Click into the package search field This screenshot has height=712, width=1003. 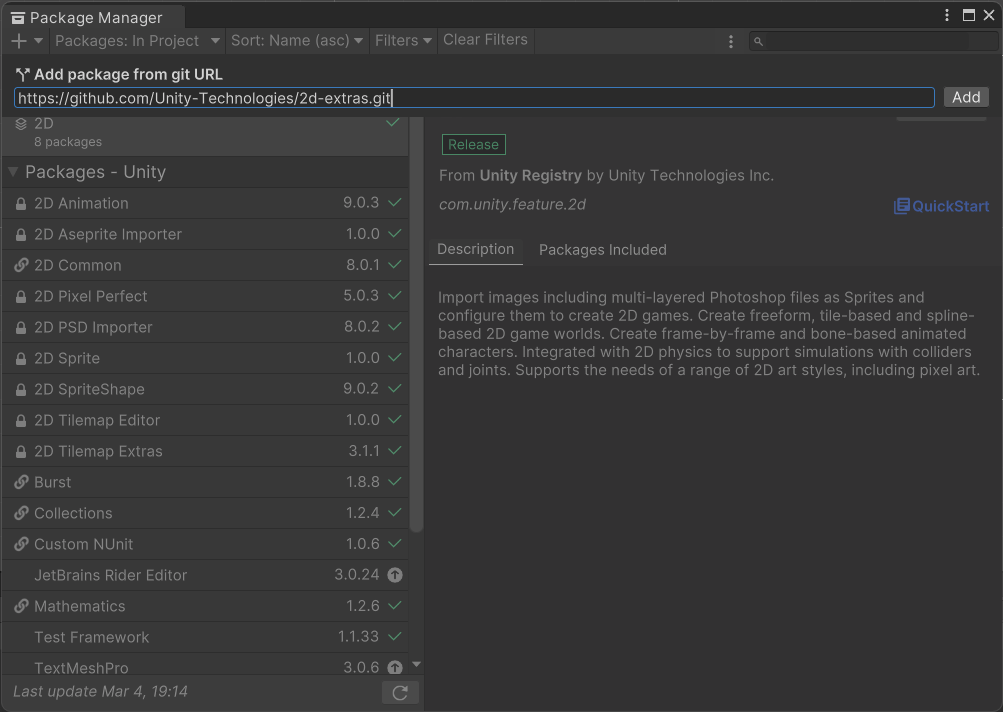coord(873,42)
